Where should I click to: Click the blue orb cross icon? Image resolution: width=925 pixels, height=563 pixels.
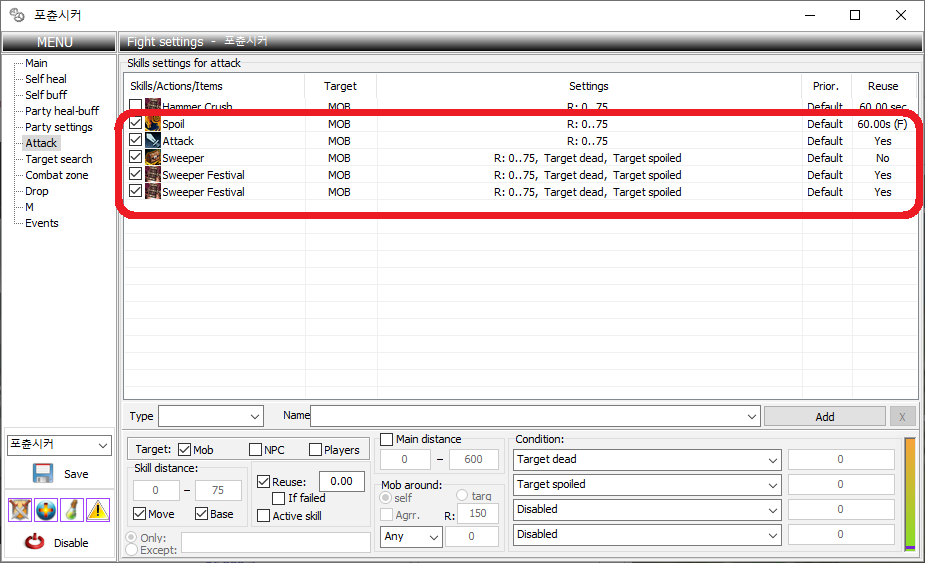(x=45, y=510)
